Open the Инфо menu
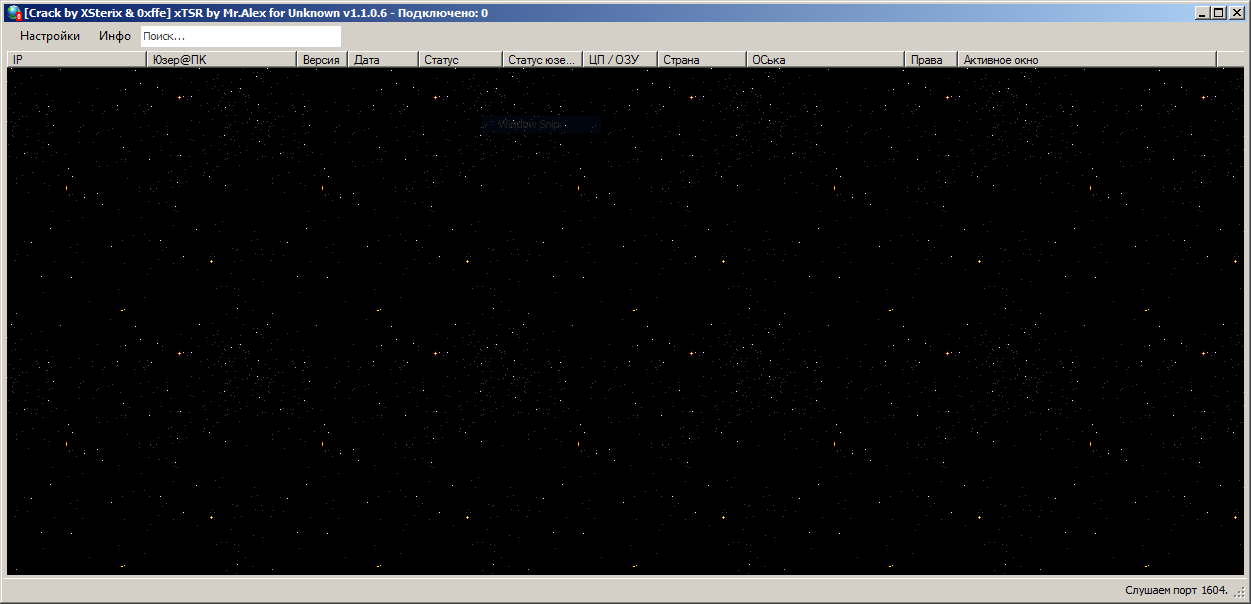 point(115,36)
